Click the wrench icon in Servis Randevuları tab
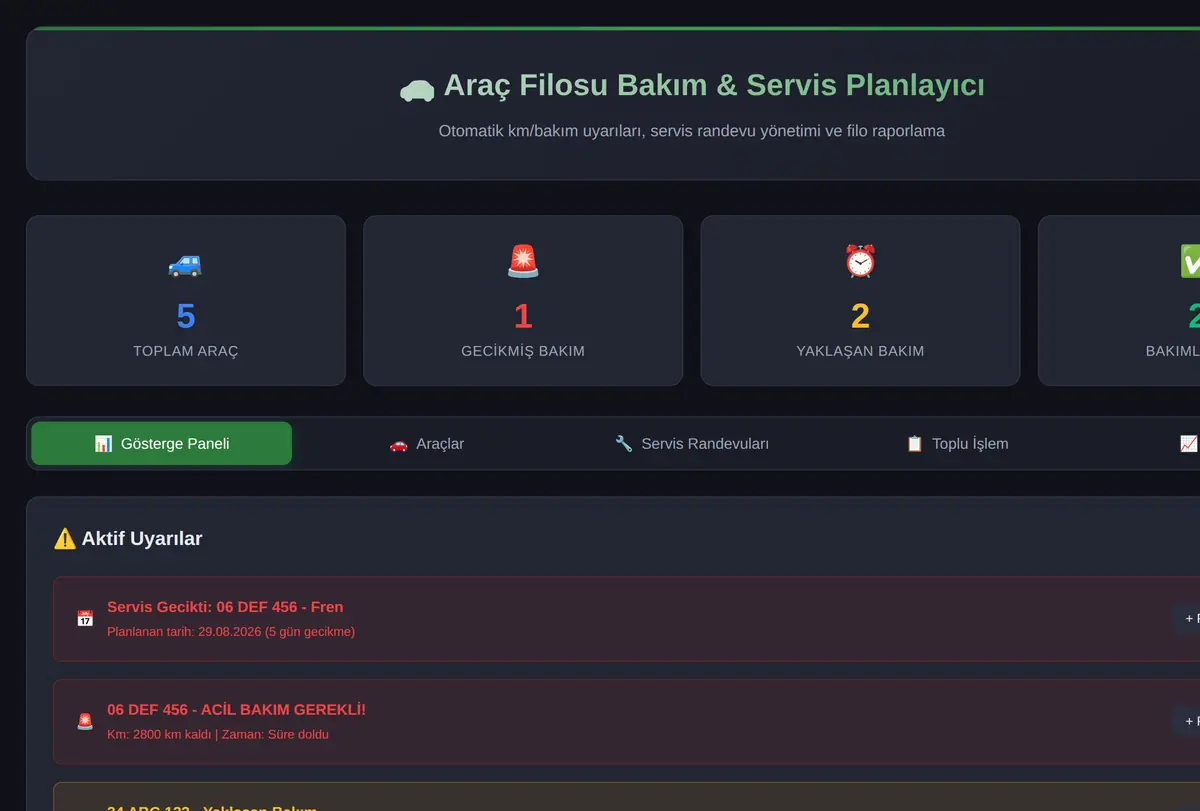The height and width of the screenshot is (811, 1200). coord(624,444)
